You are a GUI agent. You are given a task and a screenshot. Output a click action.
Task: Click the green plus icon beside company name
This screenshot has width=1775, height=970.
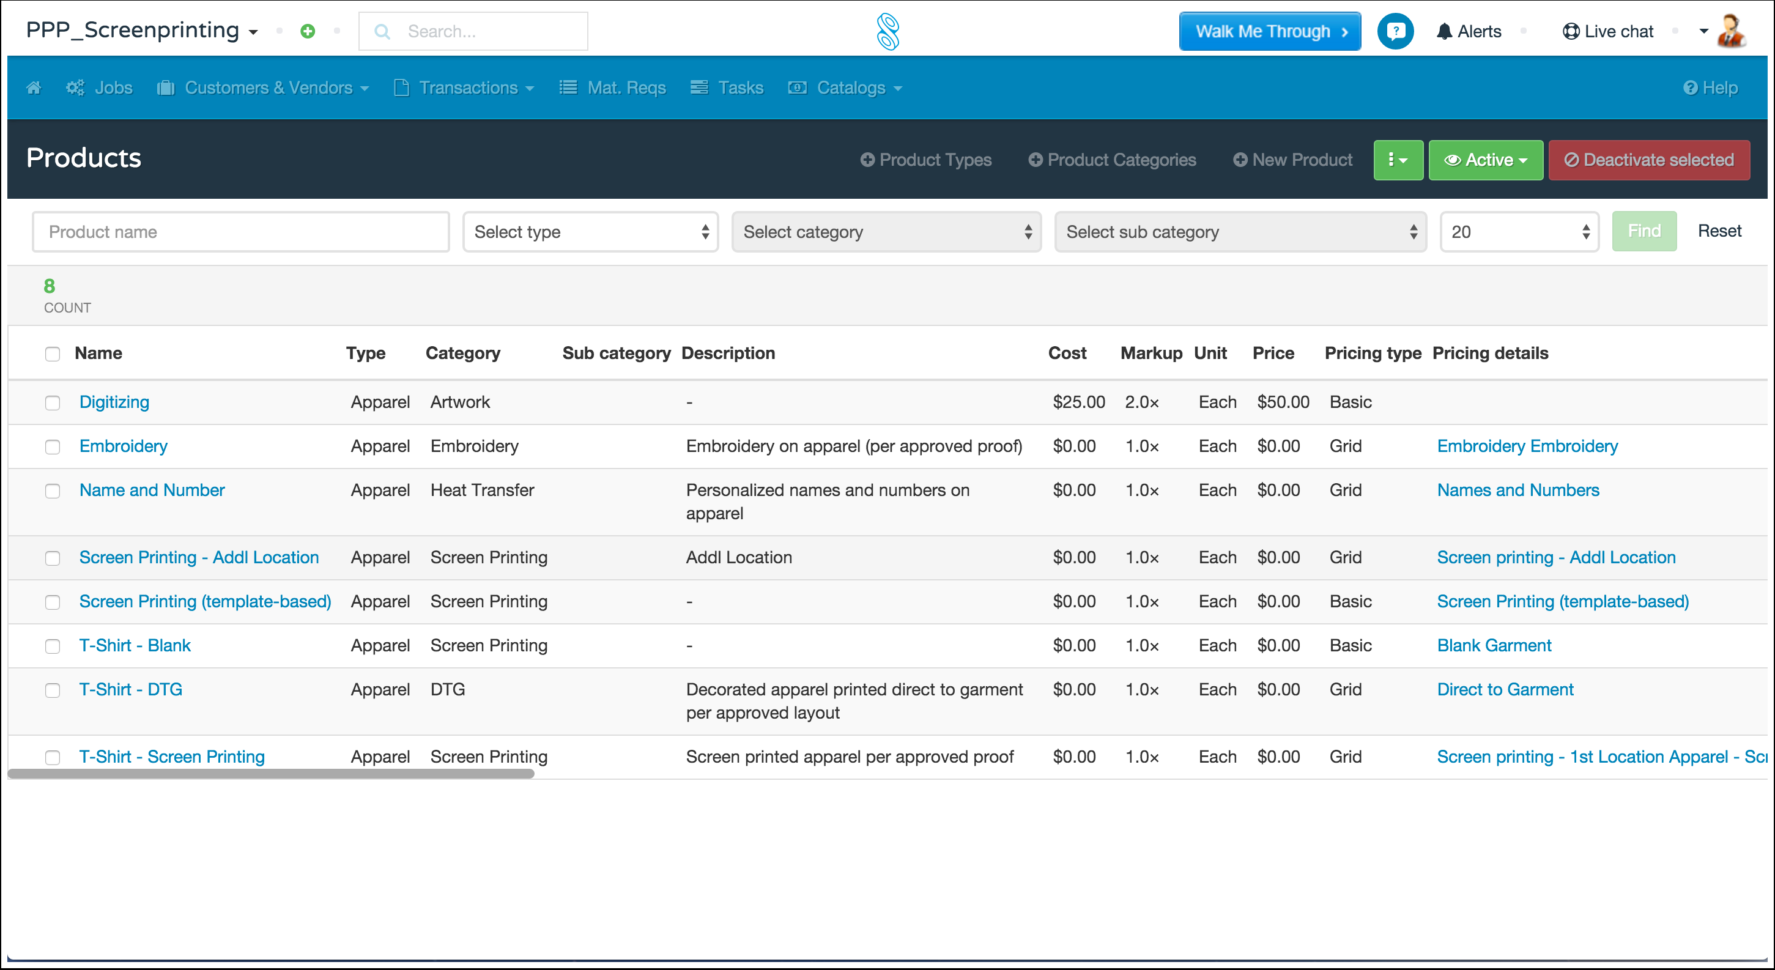pos(308,31)
